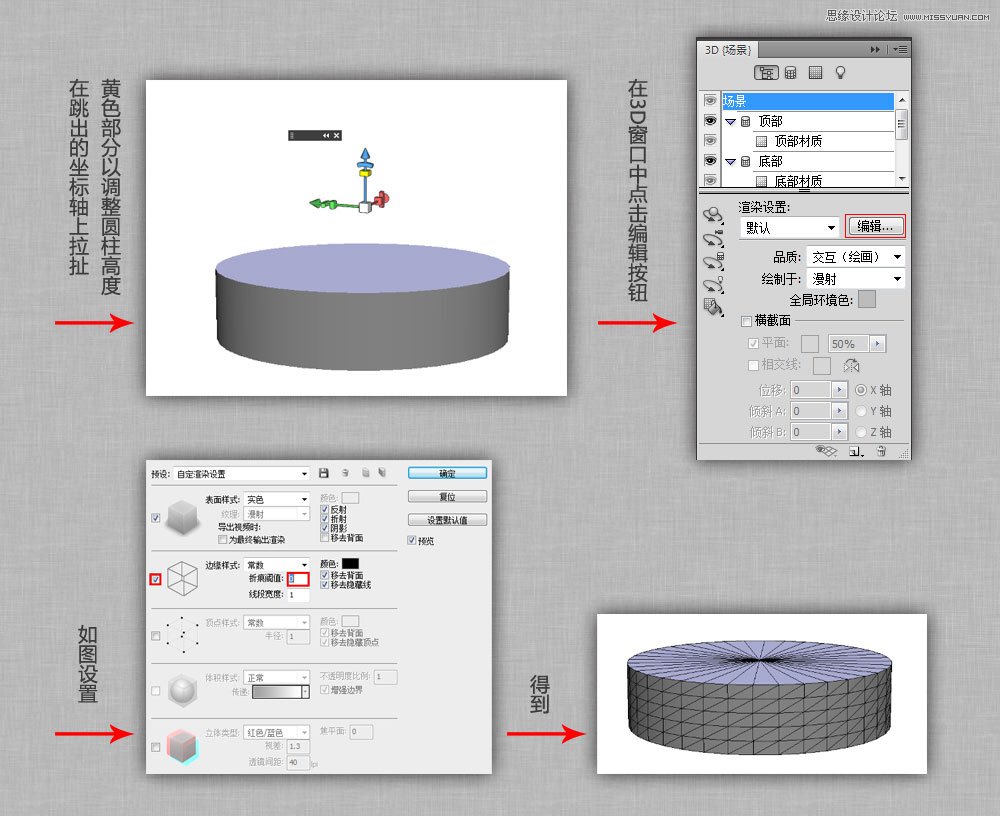Enable the 横截面 cross section checkbox
Screen dimensions: 1000x816
point(746,321)
